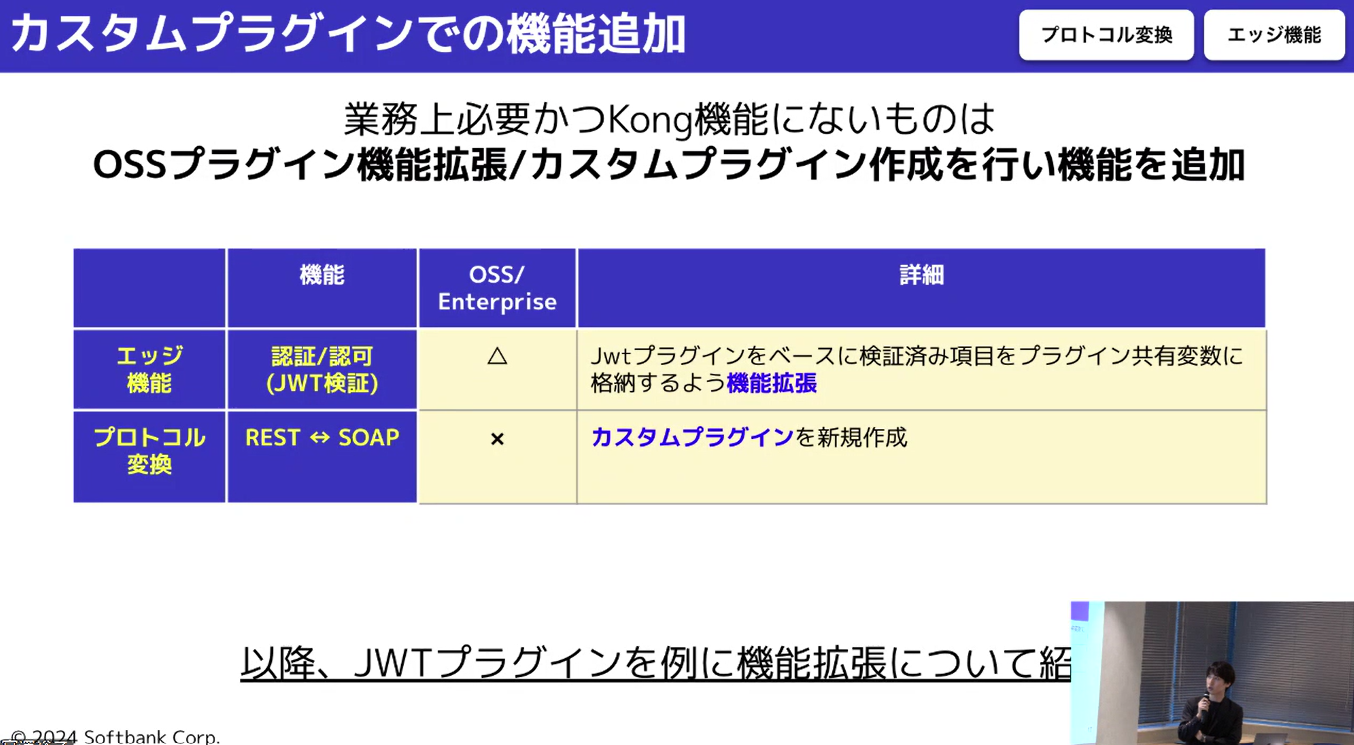Click the highlighted カスタムプラグイン text
1354x745 pixels.
[692, 437]
